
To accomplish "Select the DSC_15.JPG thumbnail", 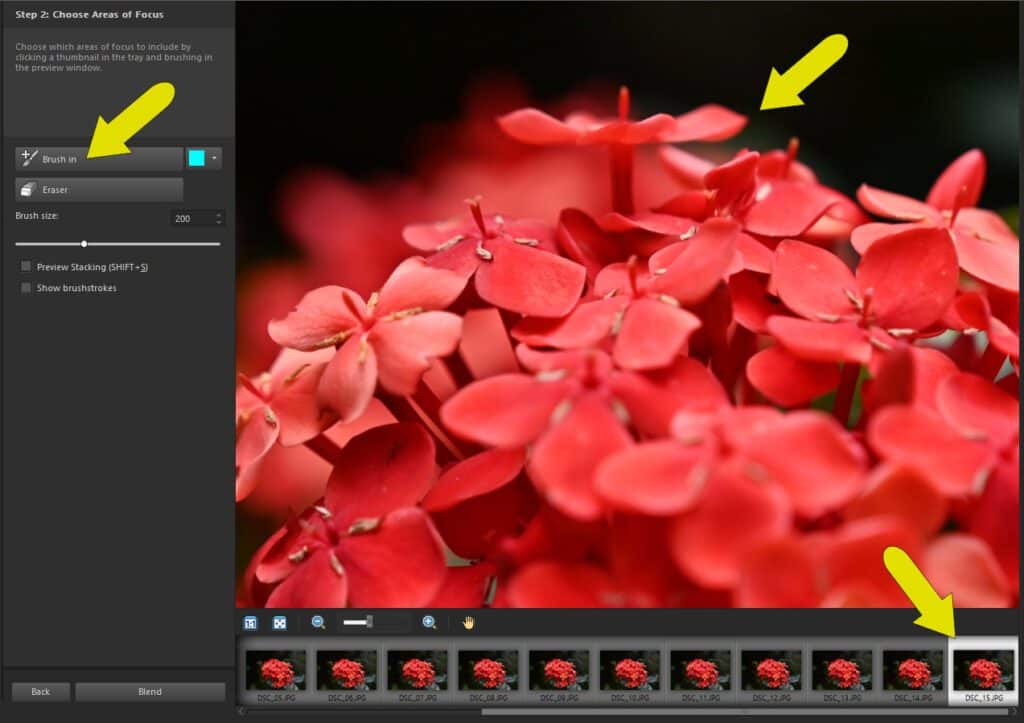I will point(983,670).
